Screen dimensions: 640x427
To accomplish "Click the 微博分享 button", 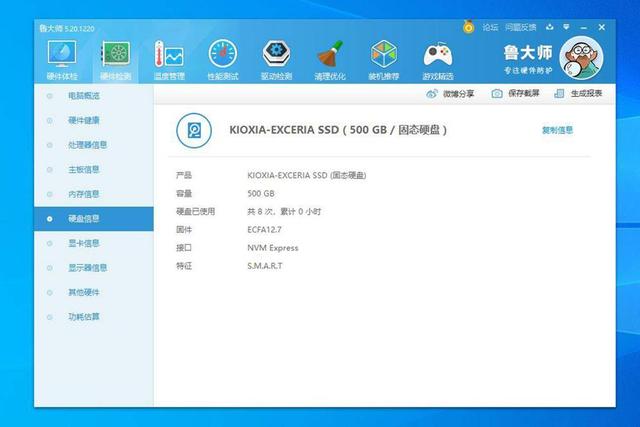I will pos(450,93).
